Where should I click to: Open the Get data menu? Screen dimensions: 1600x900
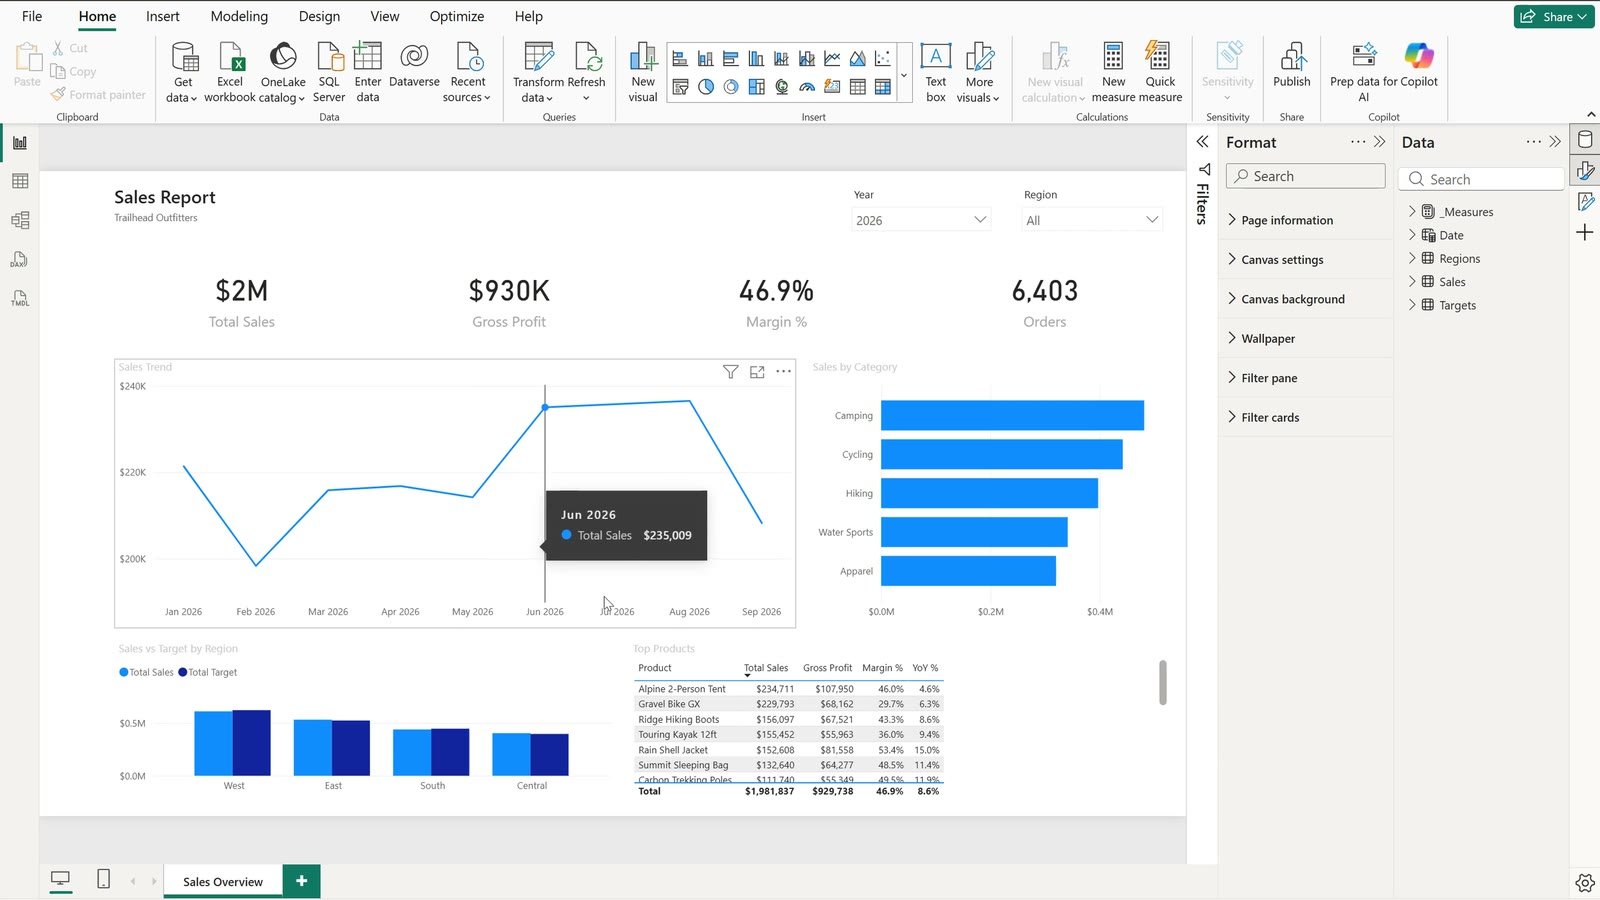184,73
